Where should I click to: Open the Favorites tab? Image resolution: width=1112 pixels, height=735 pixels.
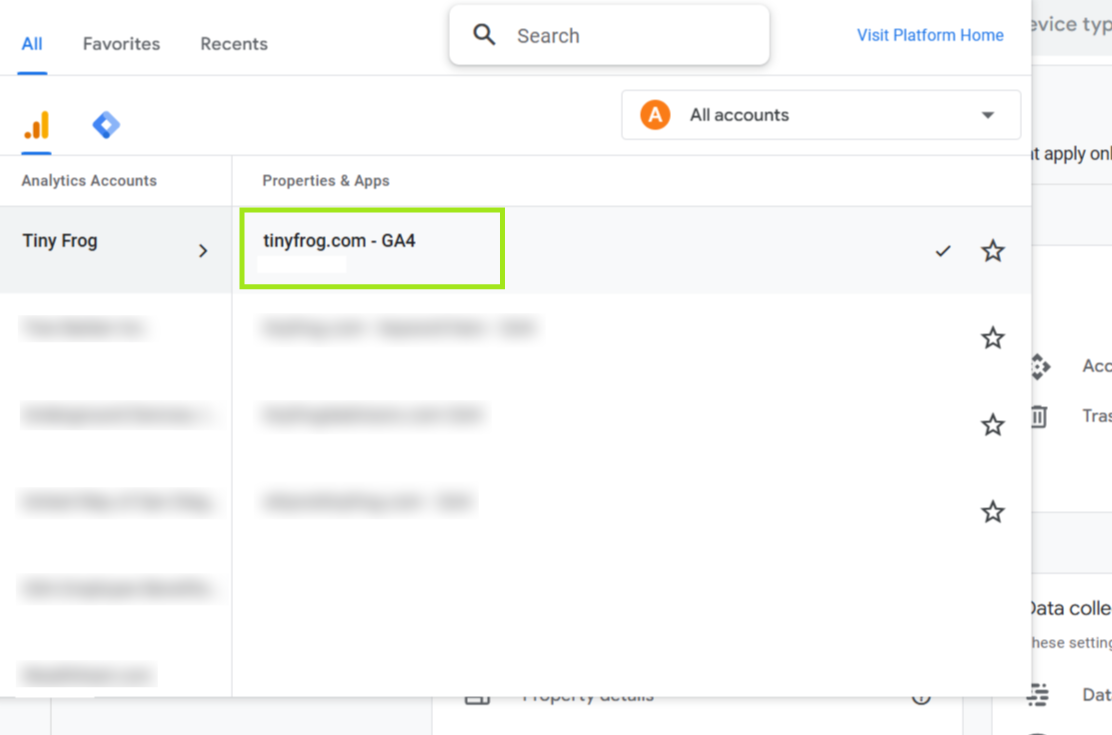coord(121,44)
